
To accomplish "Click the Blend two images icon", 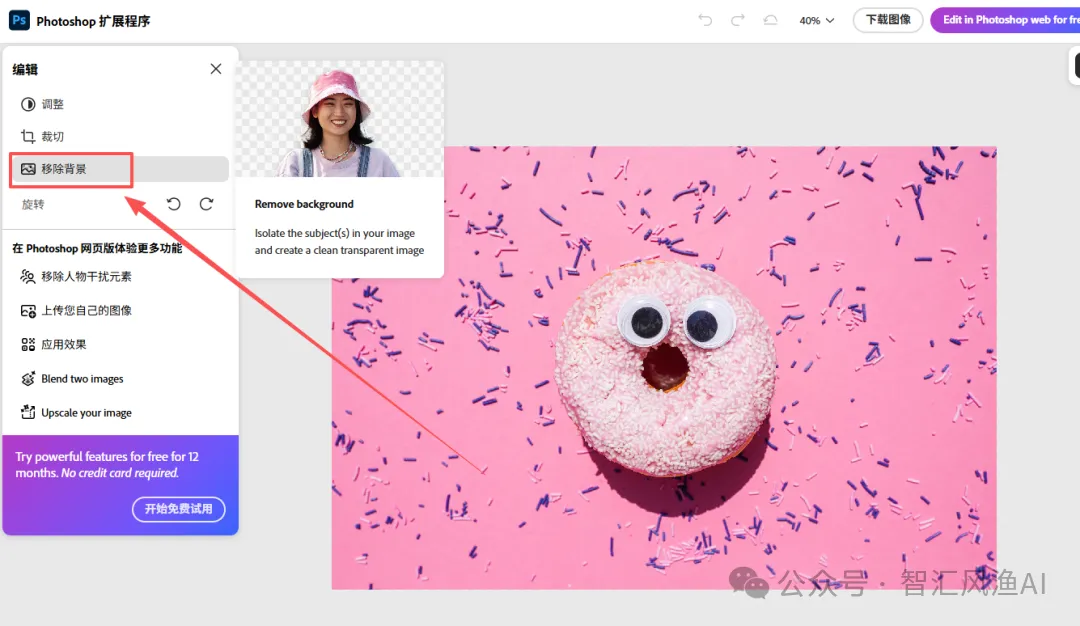I will click(x=28, y=379).
